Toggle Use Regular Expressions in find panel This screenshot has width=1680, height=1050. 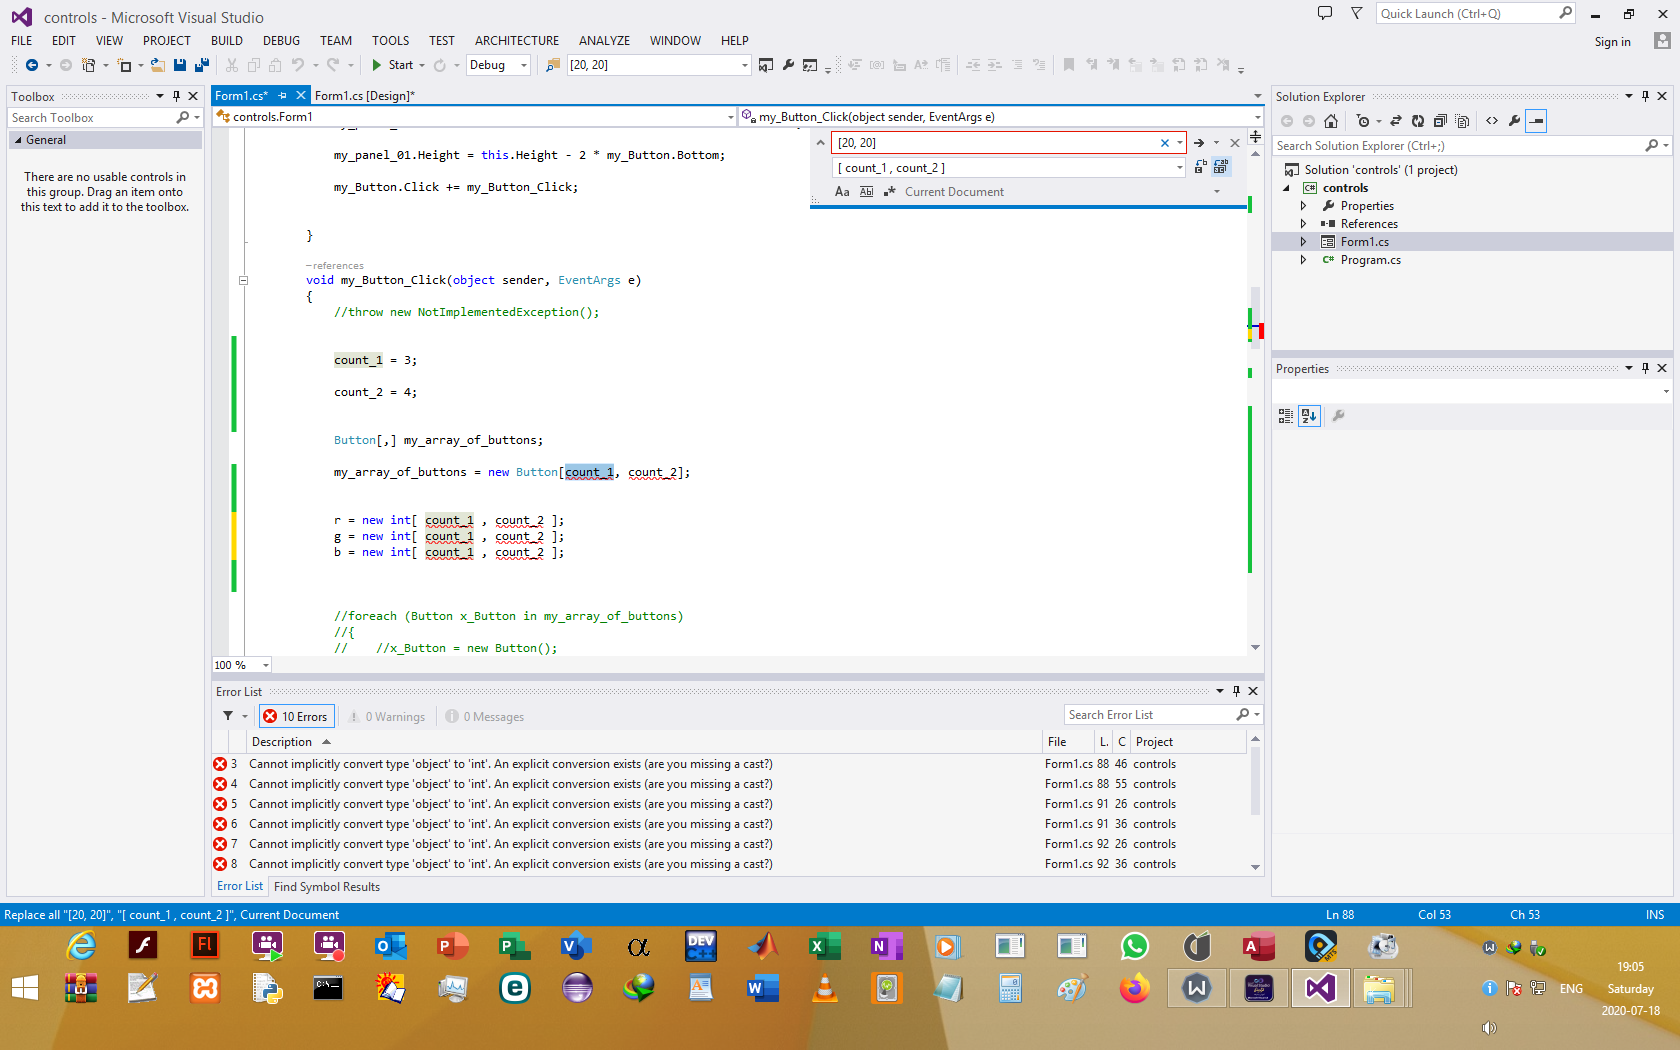889,192
